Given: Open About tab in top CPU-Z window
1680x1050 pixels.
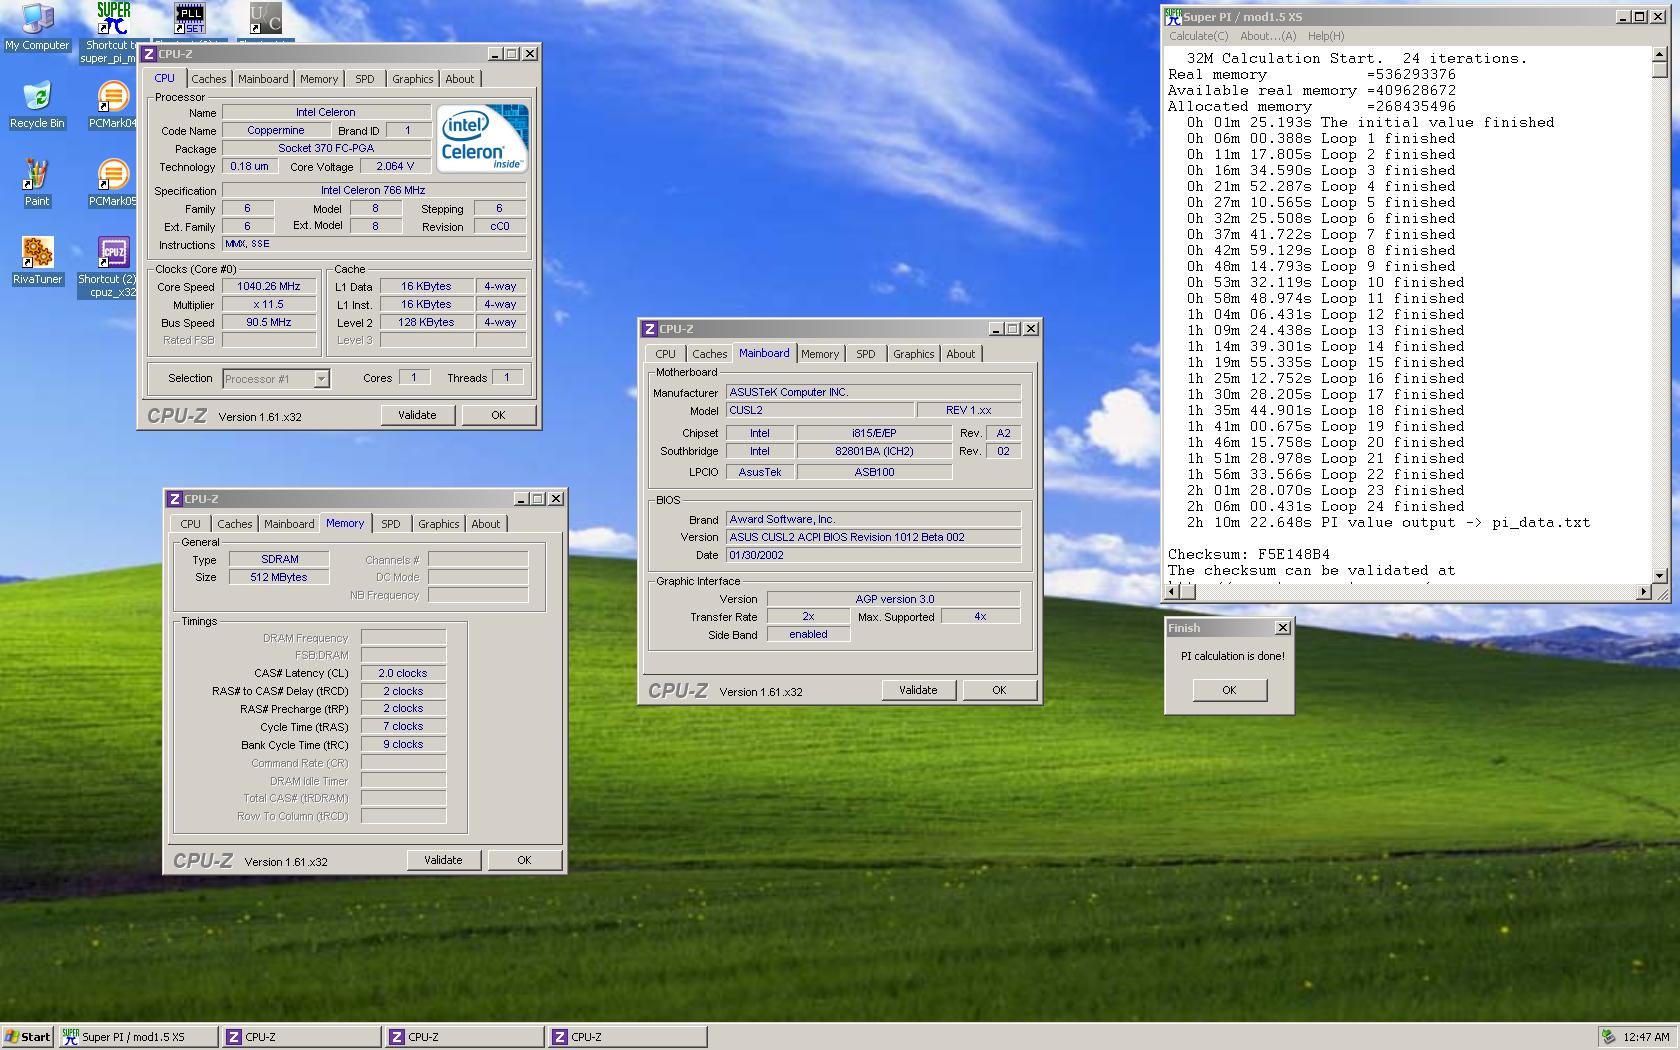Looking at the screenshot, I should [x=460, y=79].
